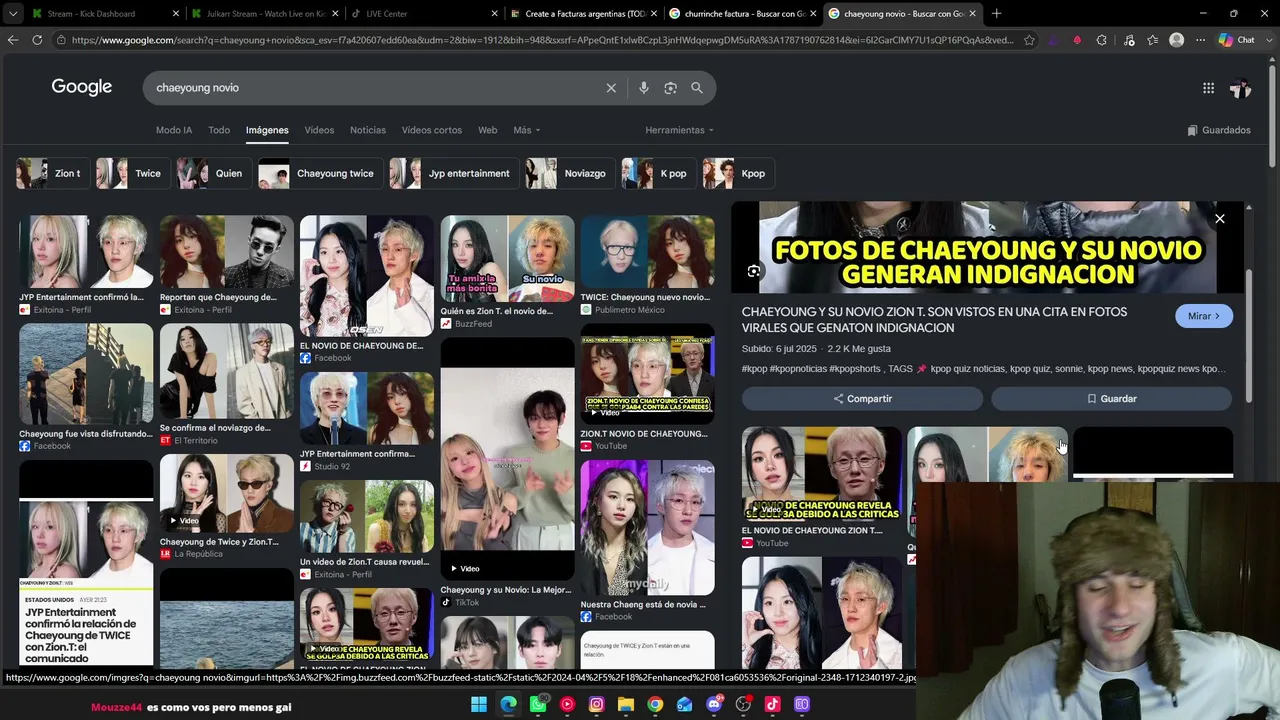
Task: Go back in browser history
Action: point(13,40)
